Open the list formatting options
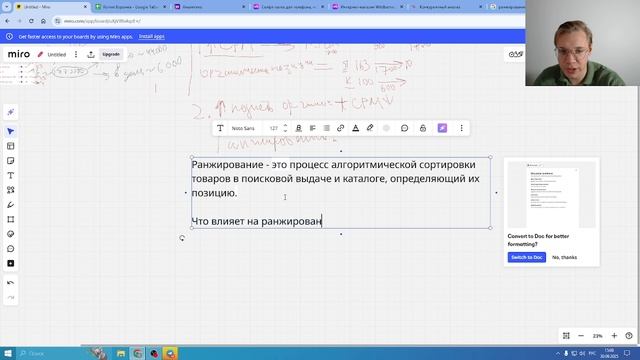This screenshot has height=360, width=640. pyautogui.click(x=327, y=128)
